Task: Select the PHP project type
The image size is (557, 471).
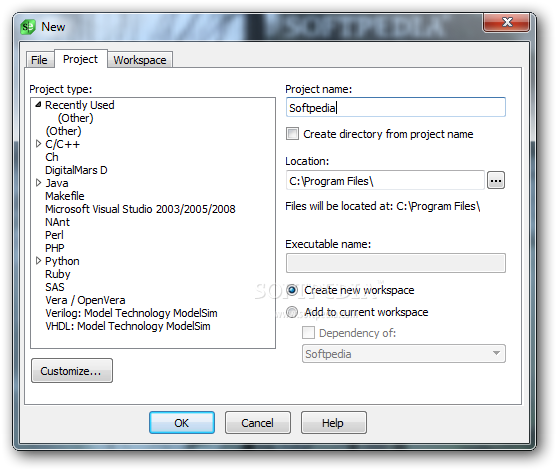Action: pyautogui.click(x=55, y=248)
